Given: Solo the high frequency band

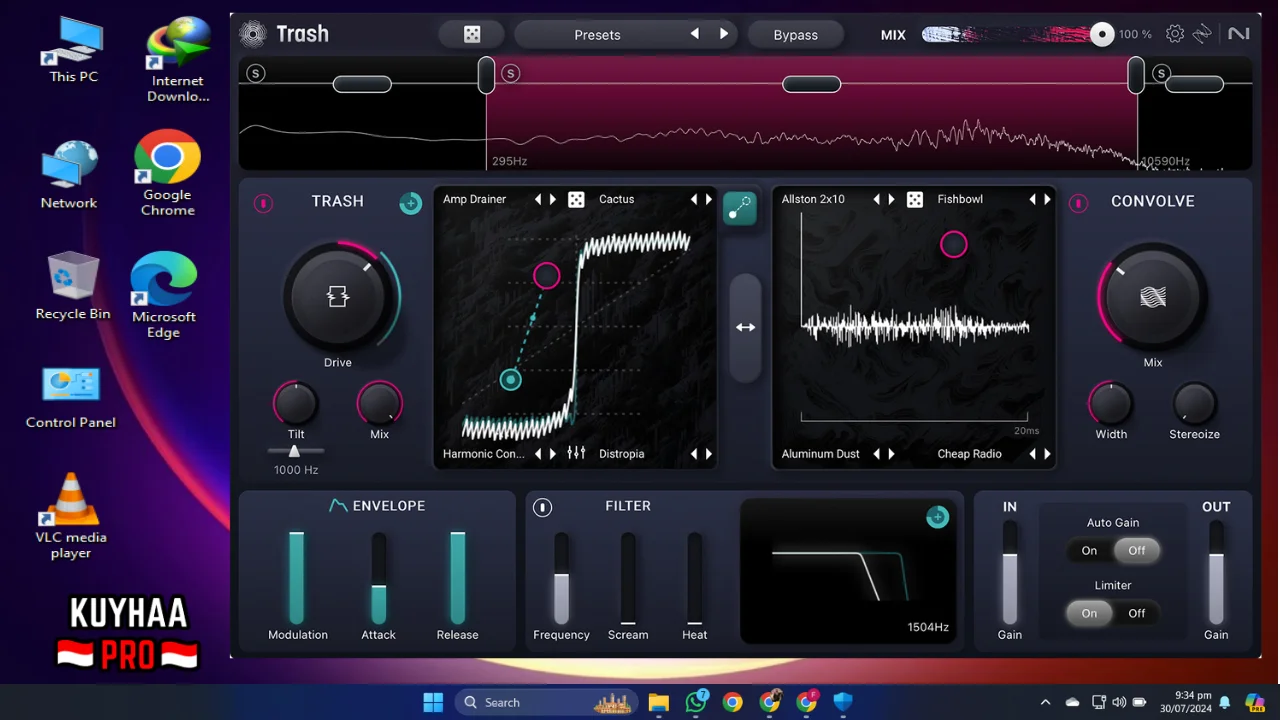Looking at the screenshot, I should 1161,73.
